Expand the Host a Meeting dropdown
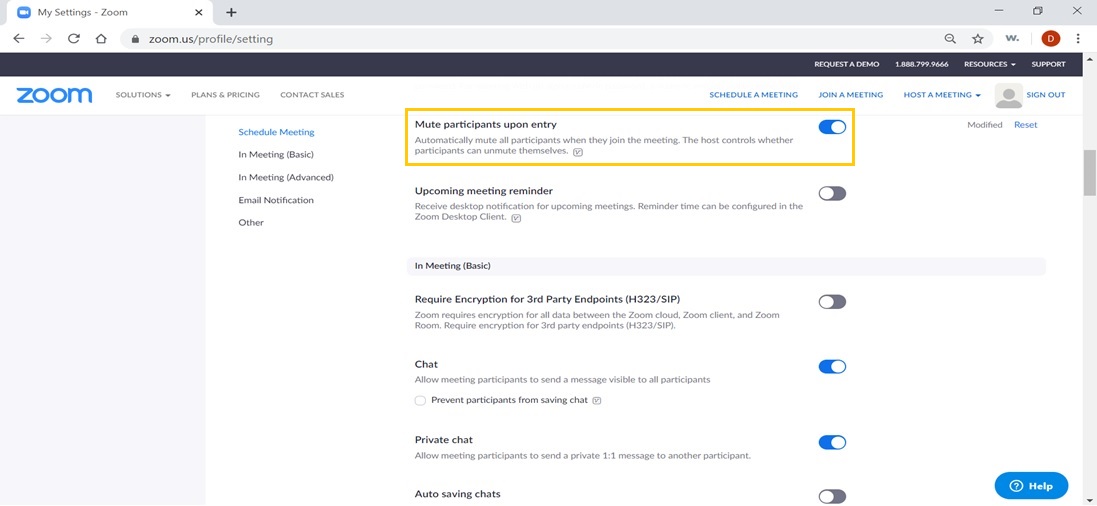The width and height of the screenshot is (1097, 506). [x=942, y=95]
